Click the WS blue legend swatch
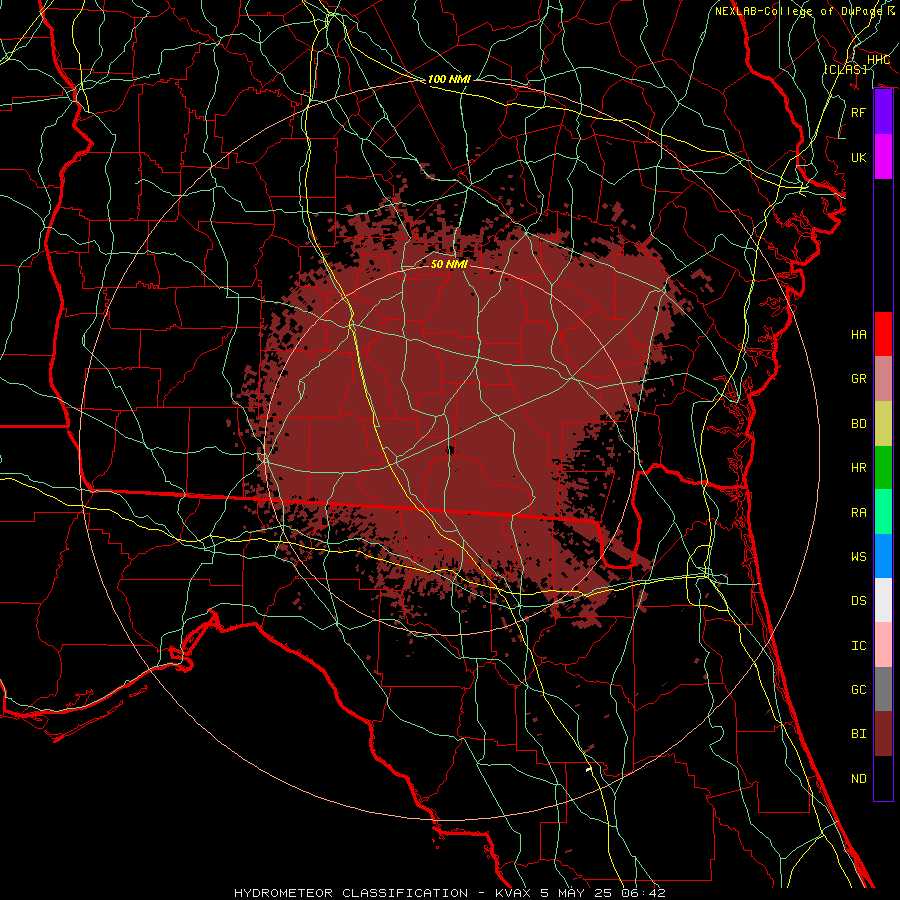 click(x=883, y=556)
